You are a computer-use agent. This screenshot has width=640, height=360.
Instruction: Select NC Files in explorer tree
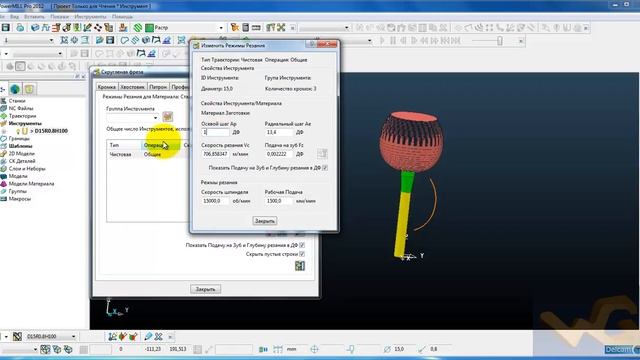pyautogui.click(x=21, y=108)
